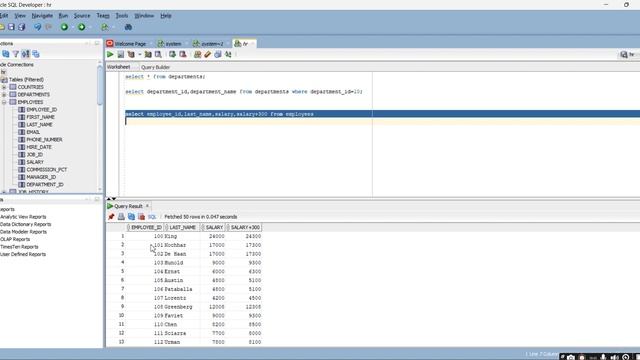Sort by the EMPLOYEE_ID column header
The image size is (640, 360).
(146, 227)
